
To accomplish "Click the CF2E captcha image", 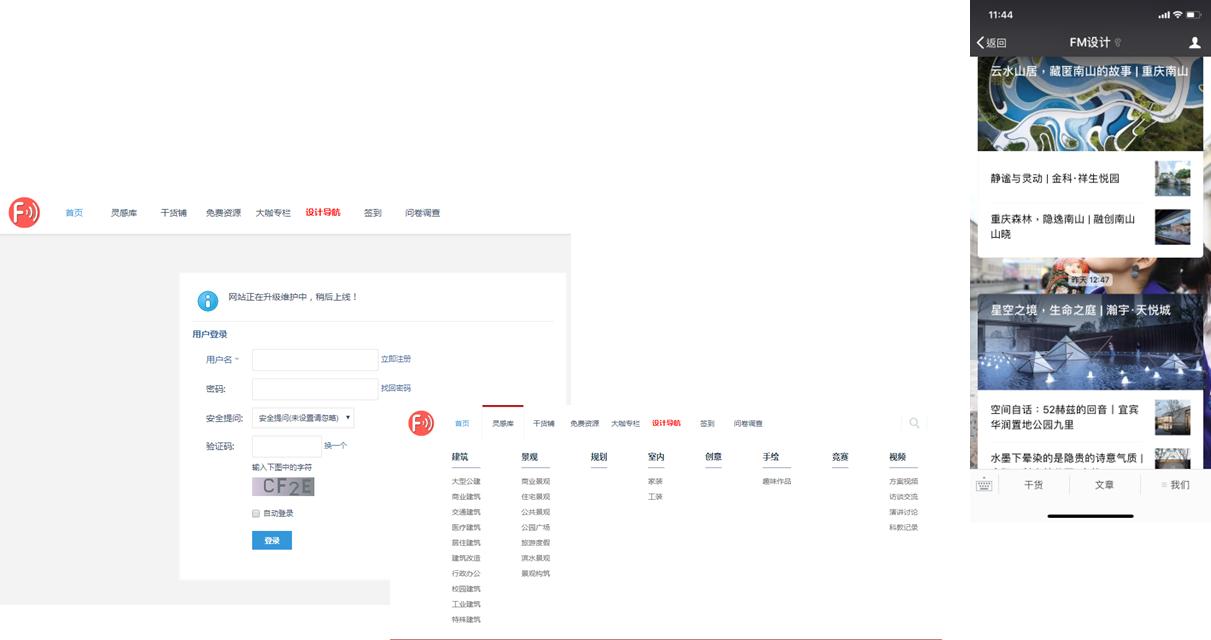I will pos(283,487).
